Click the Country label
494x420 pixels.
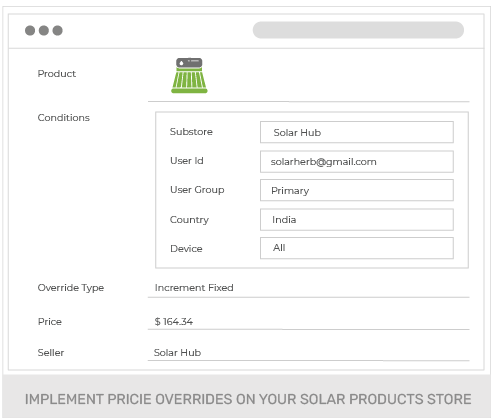click(189, 220)
